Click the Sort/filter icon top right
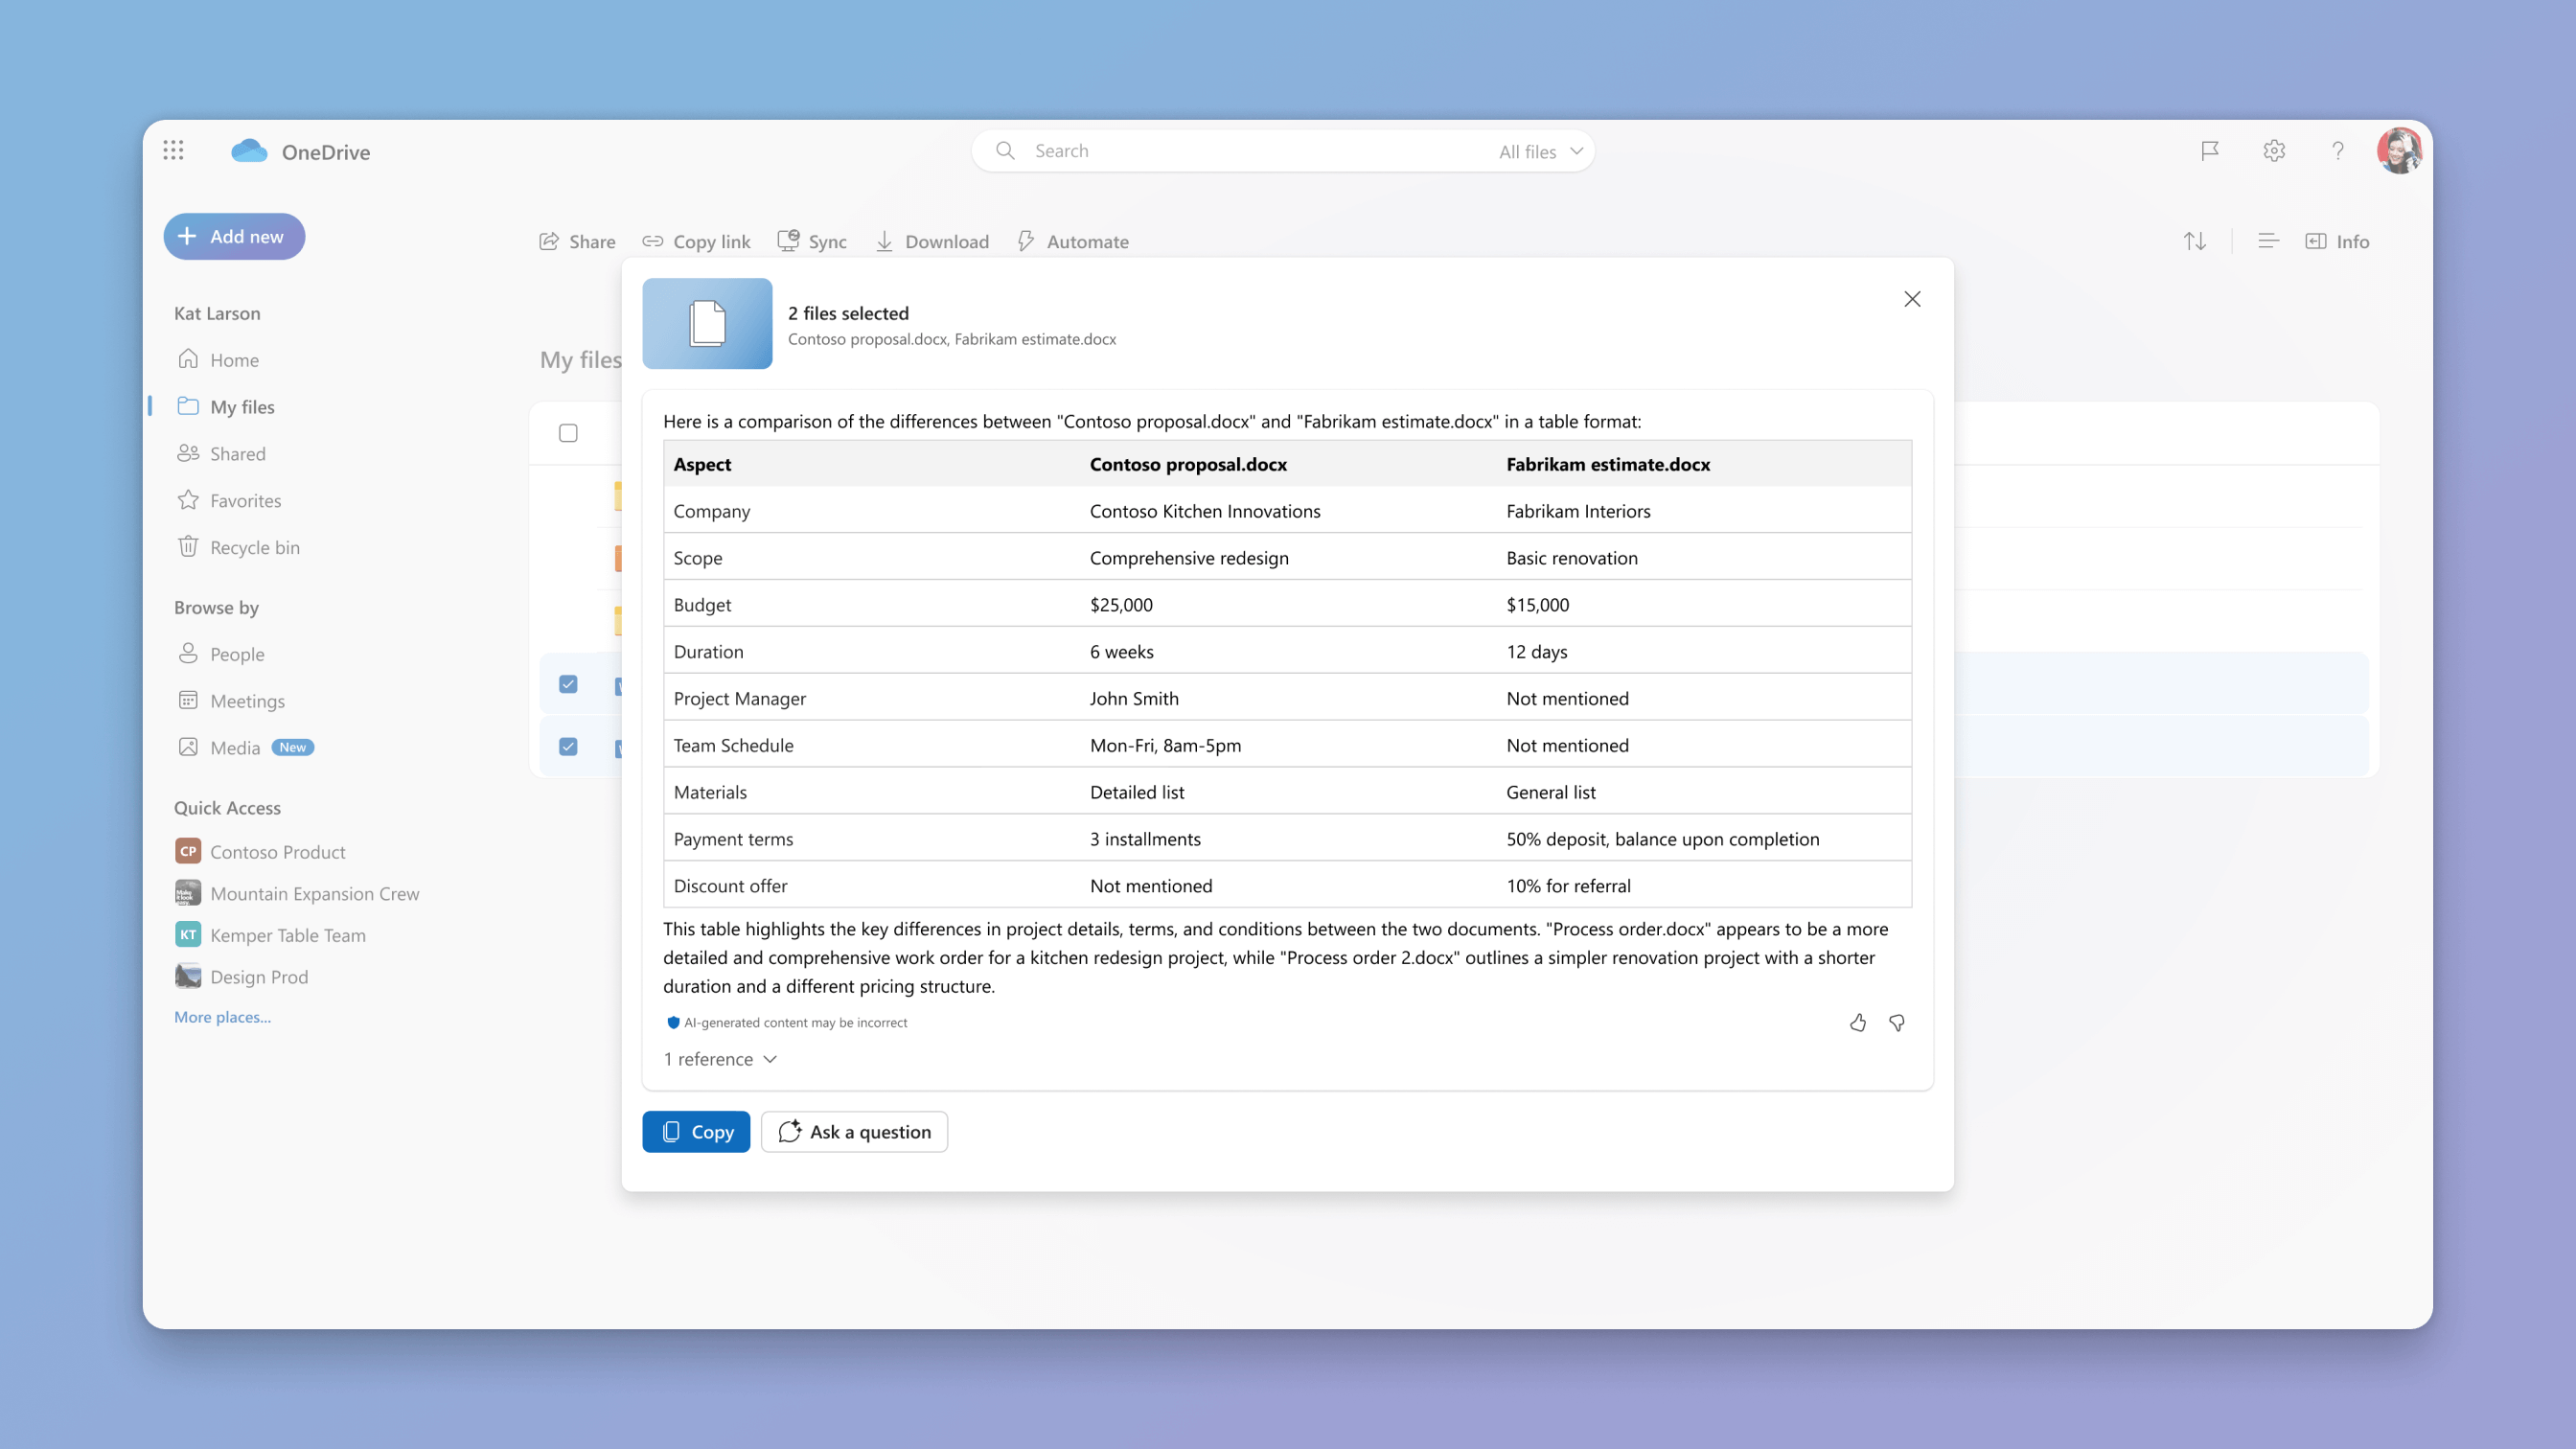Image resolution: width=2576 pixels, height=1449 pixels. coord(2196,239)
